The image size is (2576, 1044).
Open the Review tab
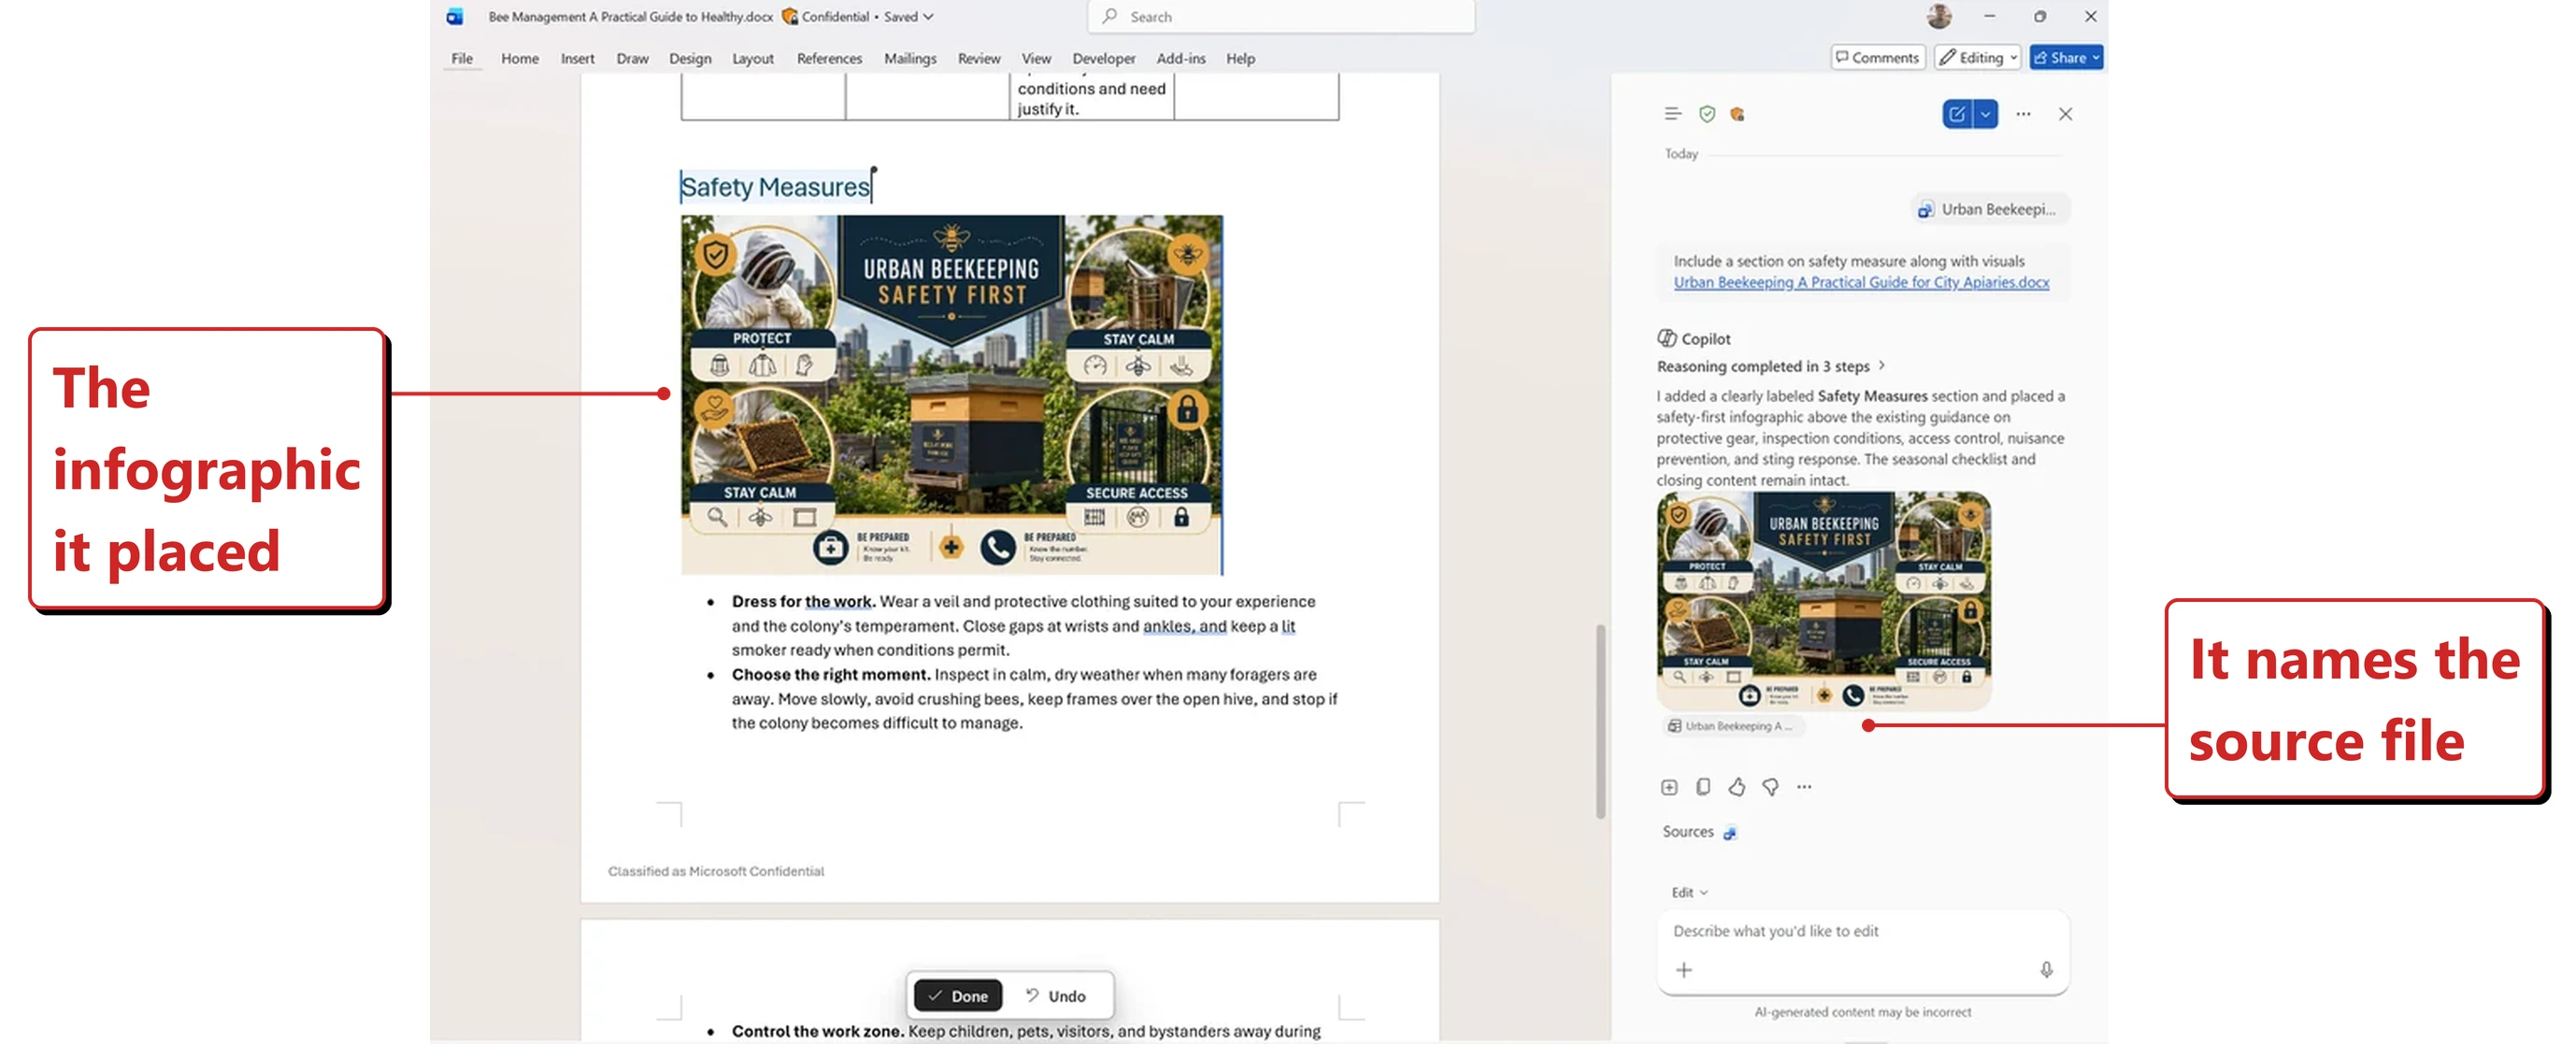pos(979,58)
